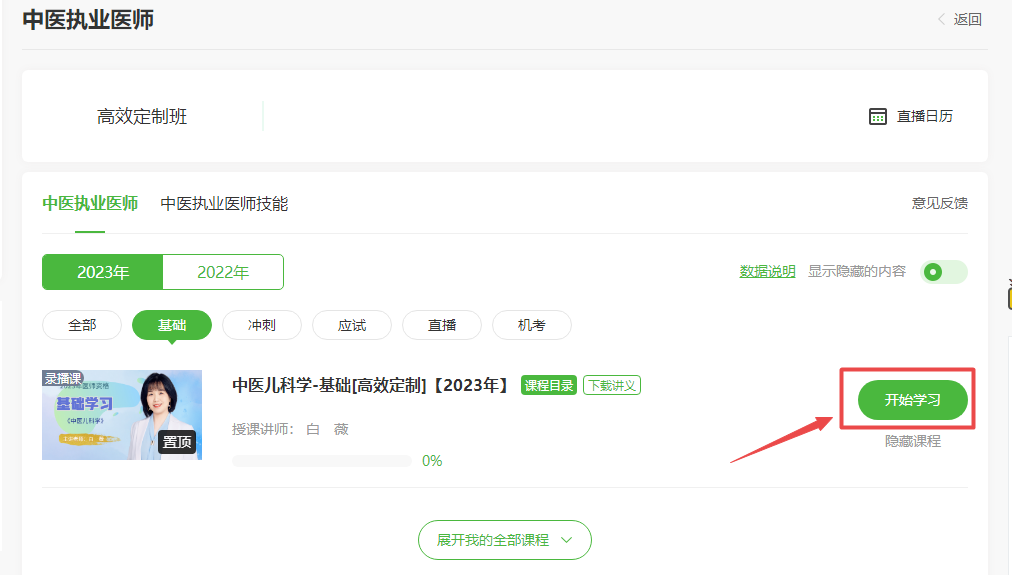Open the pediatrics course thumbnail
Image resolution: width=1012 pixels, height=575 pixels.
pyautogui.click(x=122, y=415)
